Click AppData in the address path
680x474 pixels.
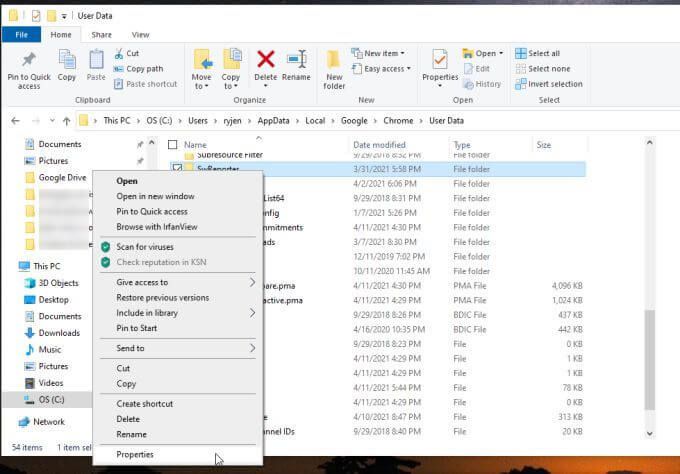pos(273,121)
